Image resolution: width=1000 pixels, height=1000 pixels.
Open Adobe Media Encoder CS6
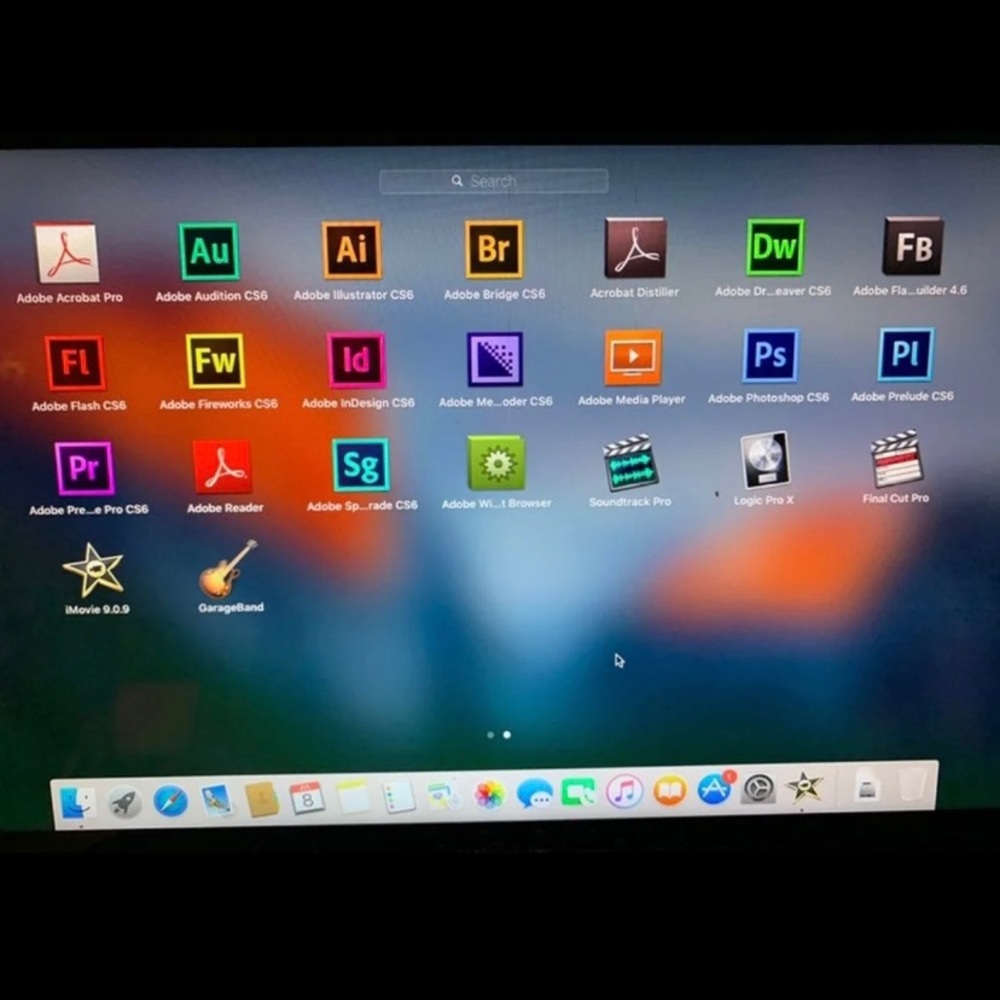495,358
